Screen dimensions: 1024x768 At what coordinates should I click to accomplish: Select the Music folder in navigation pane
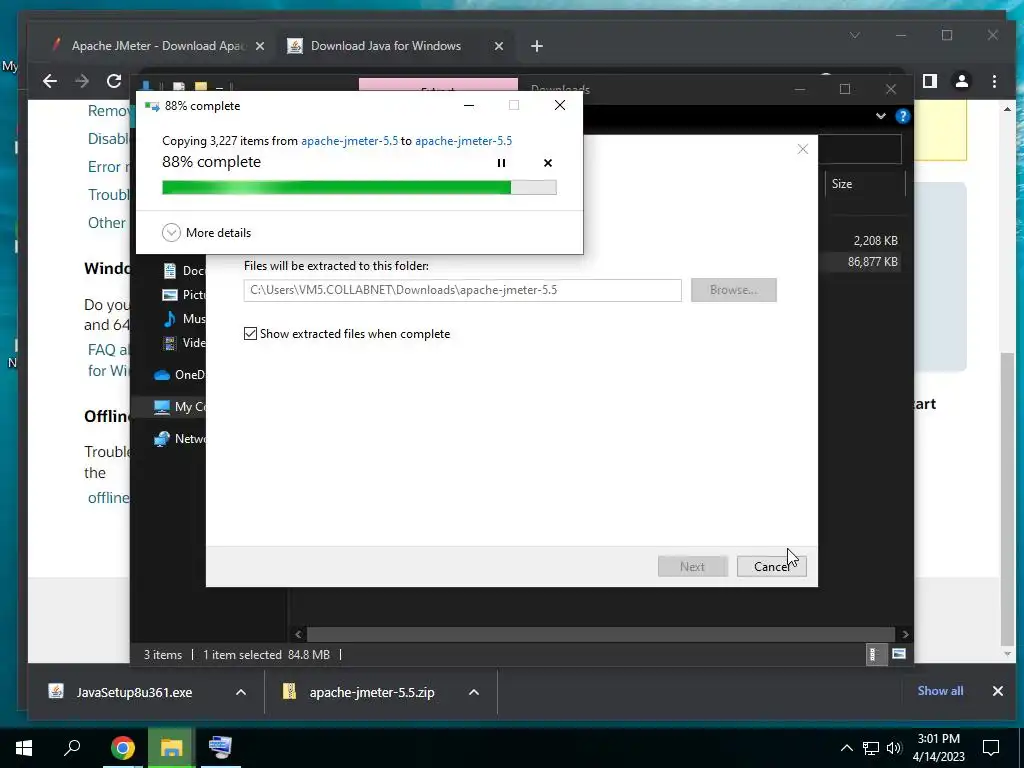pyautogui.click(x=183, y=319)
